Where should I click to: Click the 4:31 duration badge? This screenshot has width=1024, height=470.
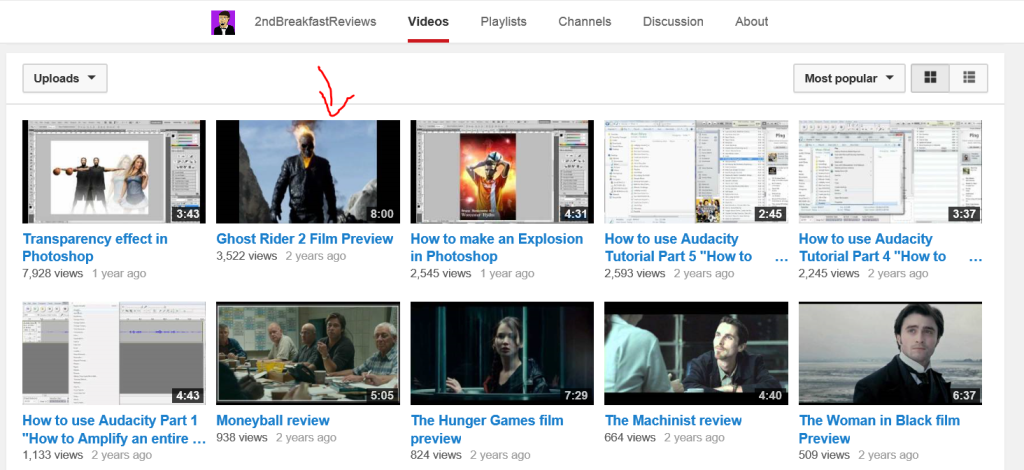(577, 214)
